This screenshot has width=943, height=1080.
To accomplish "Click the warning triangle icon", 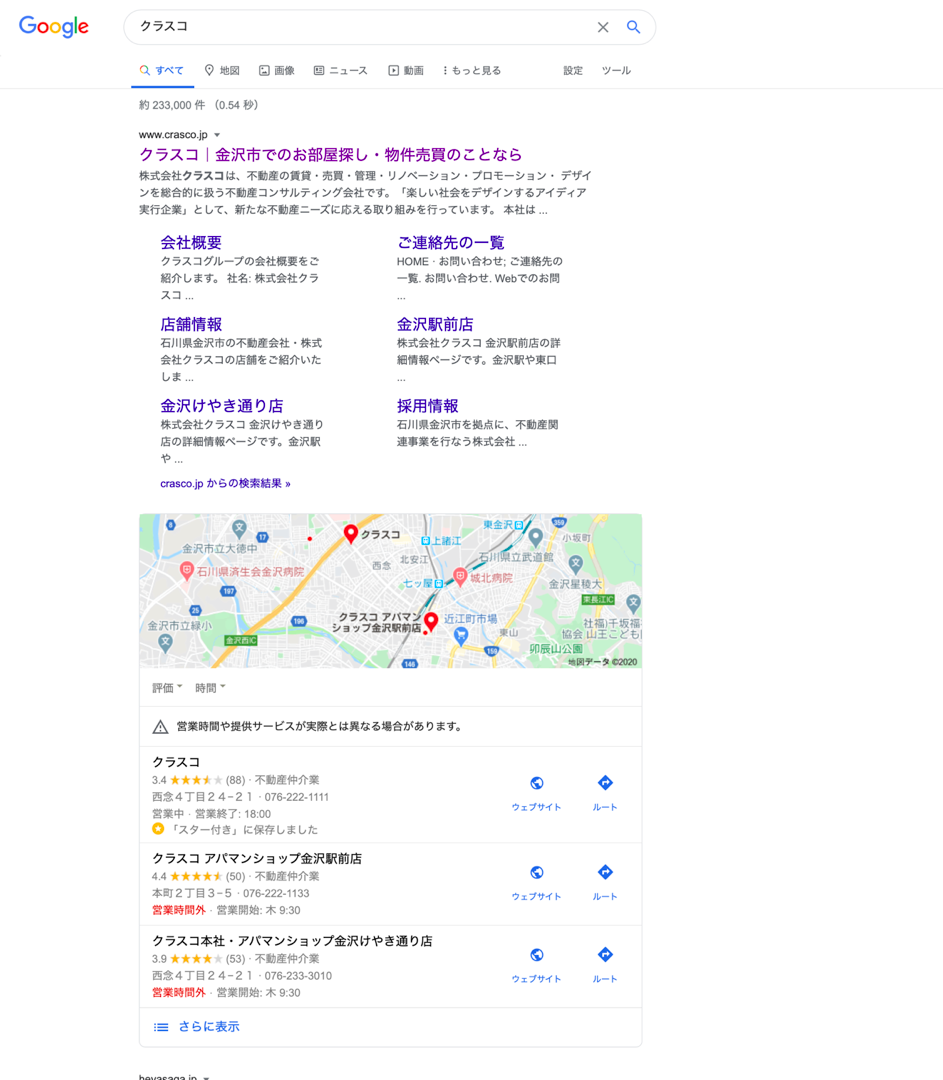I will [x=160, y=727].
